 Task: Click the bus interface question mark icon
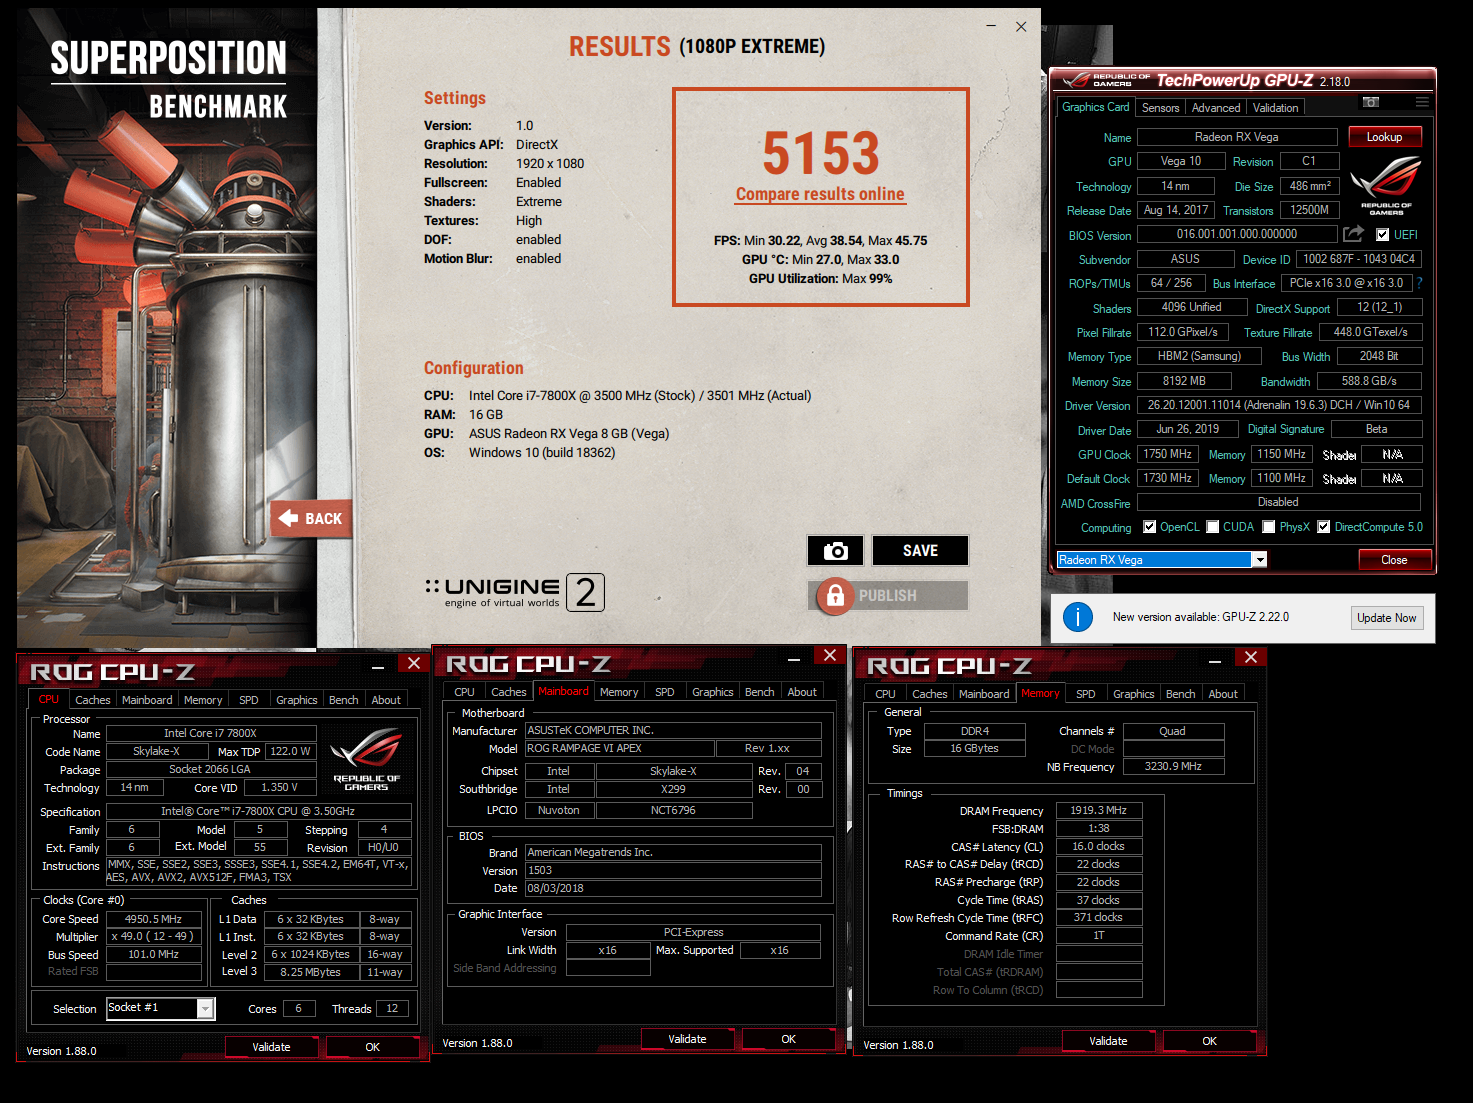click(x=1419, y=283)
